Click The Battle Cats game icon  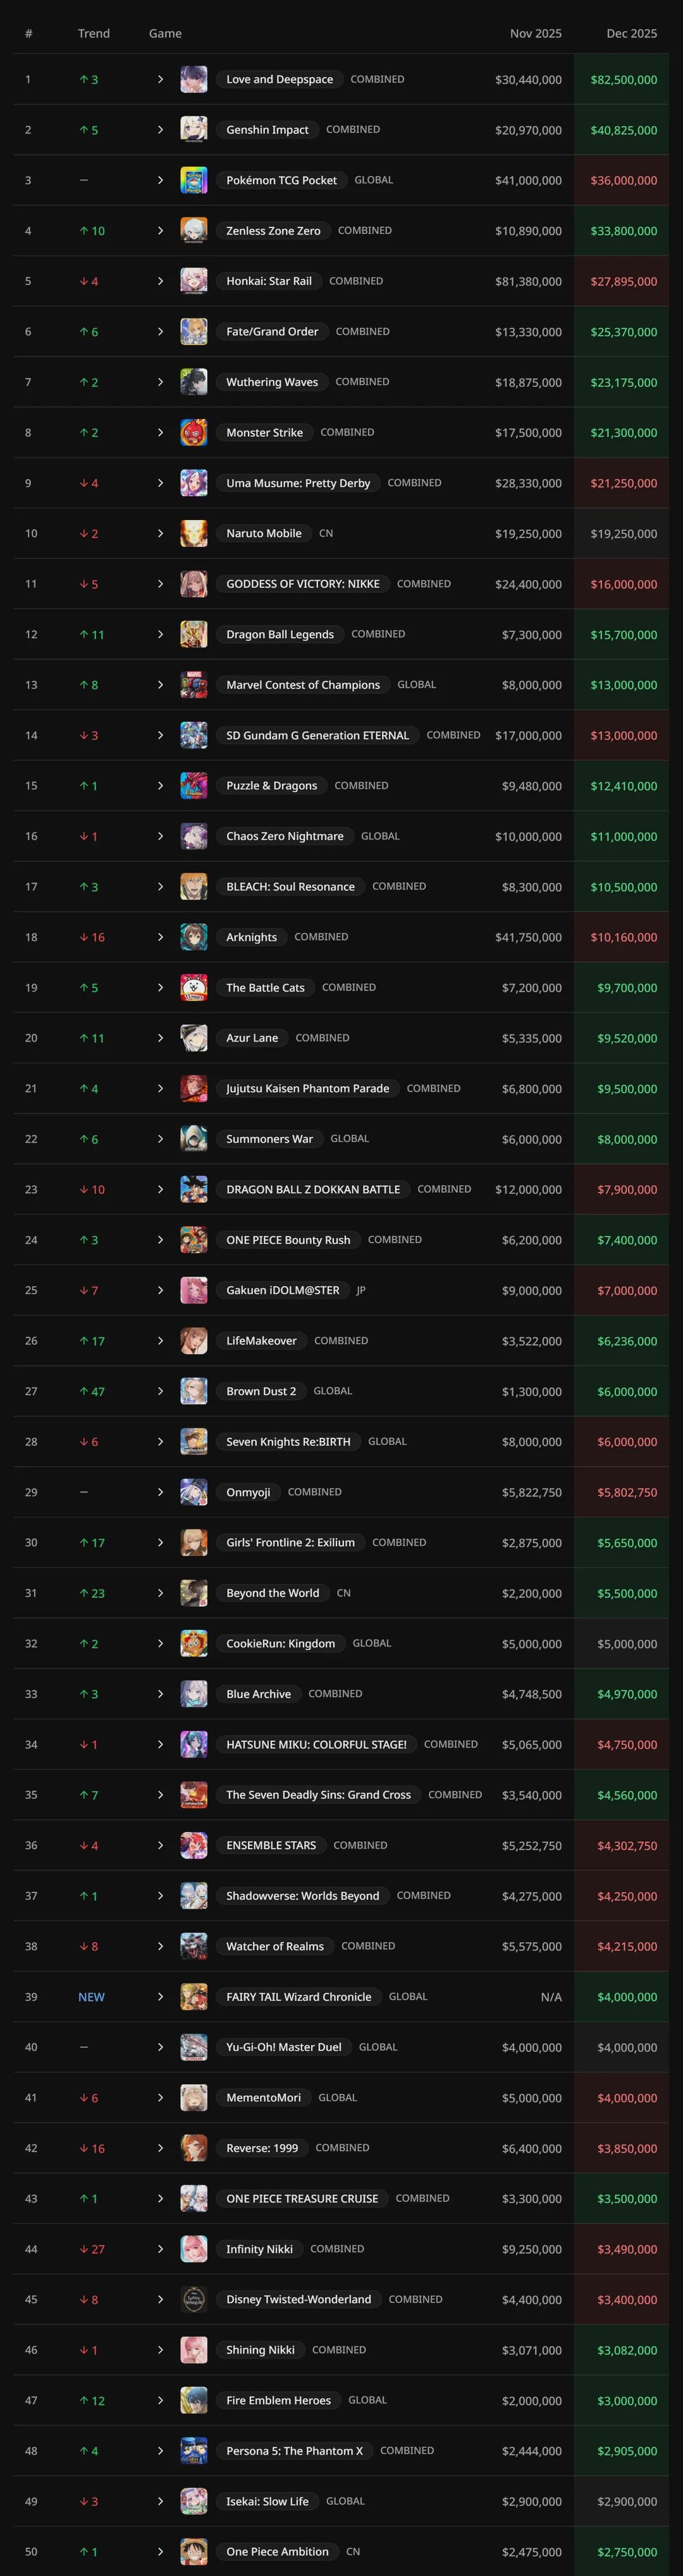194,988
